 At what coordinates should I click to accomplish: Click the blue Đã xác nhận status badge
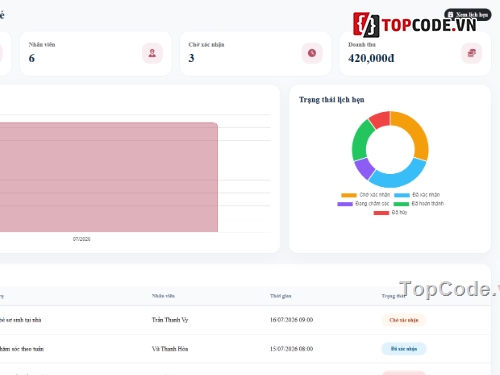404,349
